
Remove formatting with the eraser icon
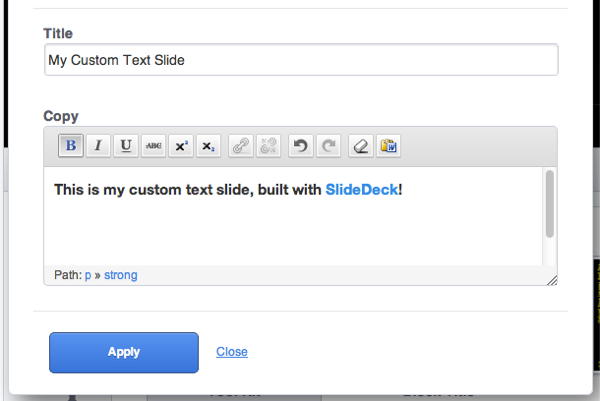361,146
